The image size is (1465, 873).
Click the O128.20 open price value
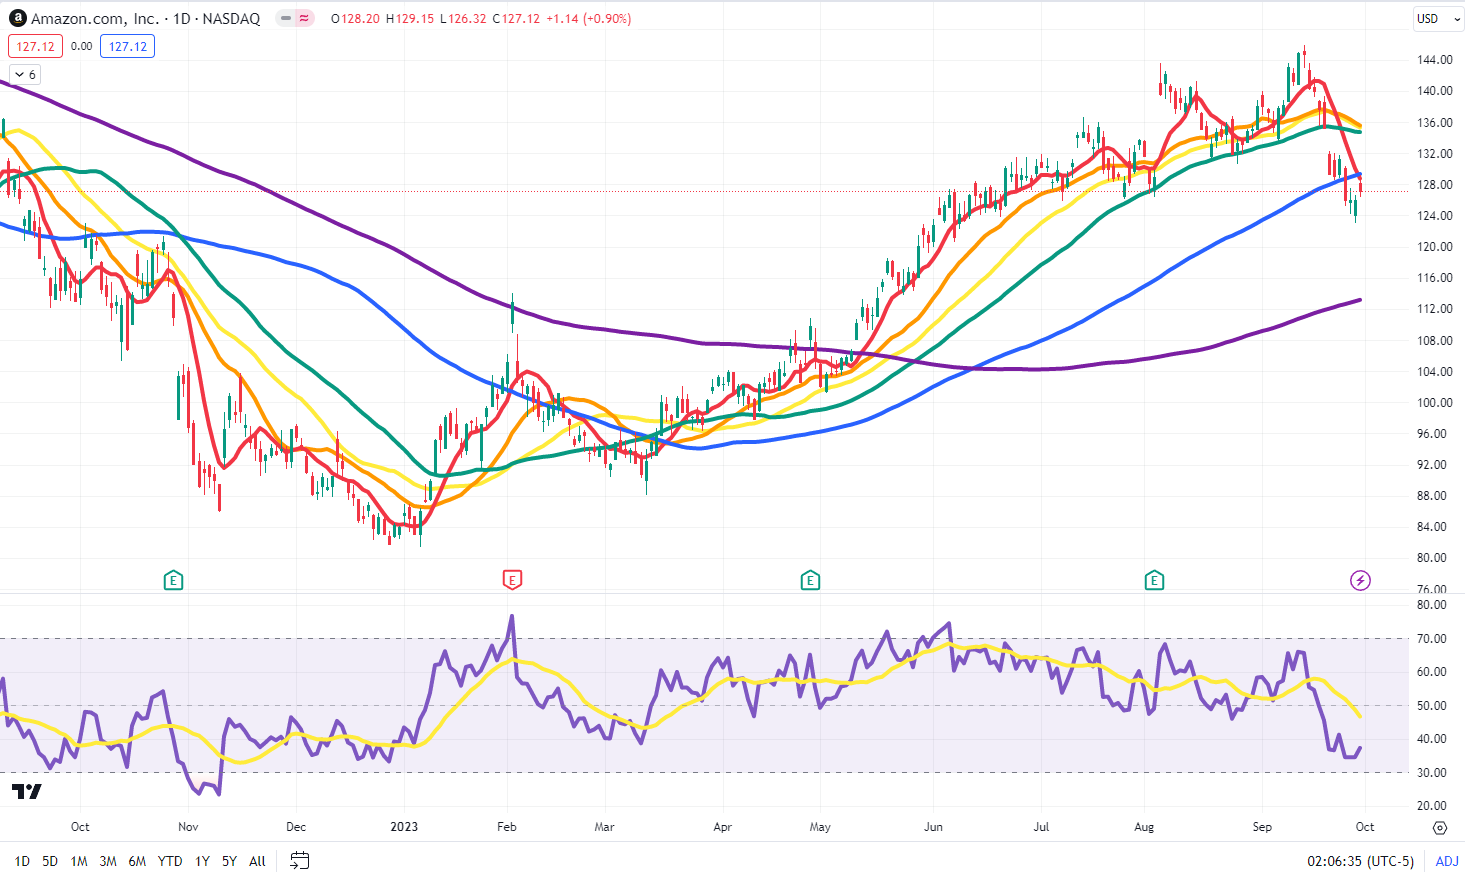pos(356,19)
